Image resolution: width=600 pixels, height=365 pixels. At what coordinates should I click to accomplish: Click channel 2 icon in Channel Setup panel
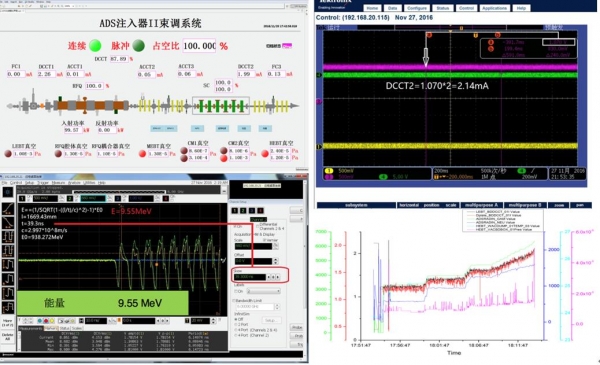click(243, 210)
